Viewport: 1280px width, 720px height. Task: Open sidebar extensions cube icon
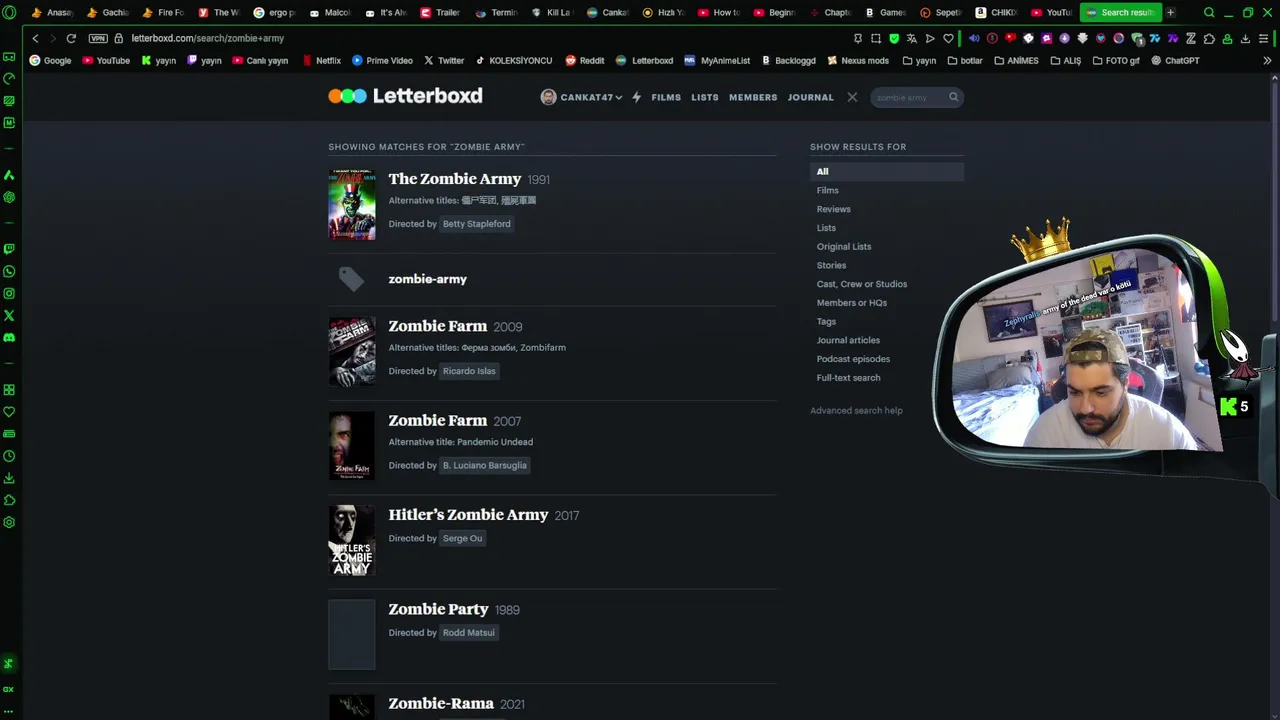tap(9, 500)
